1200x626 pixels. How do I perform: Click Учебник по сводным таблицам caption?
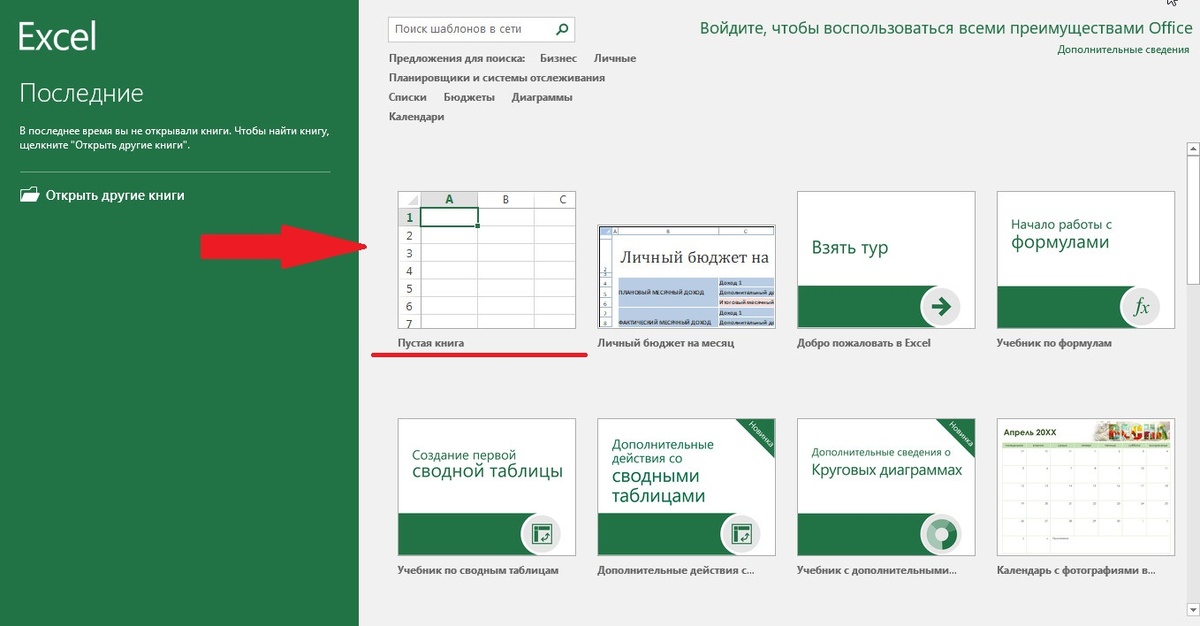[x=478, y=570]
